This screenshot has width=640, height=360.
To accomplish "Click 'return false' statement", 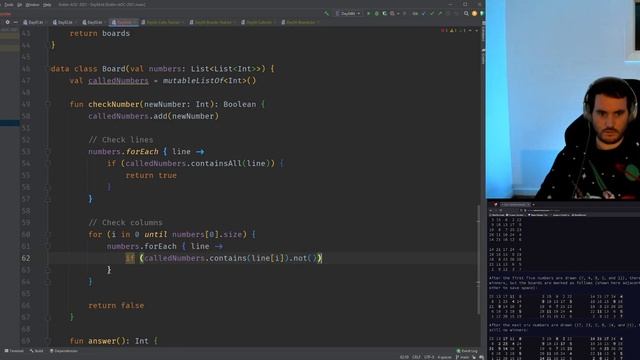I will 116,305.
